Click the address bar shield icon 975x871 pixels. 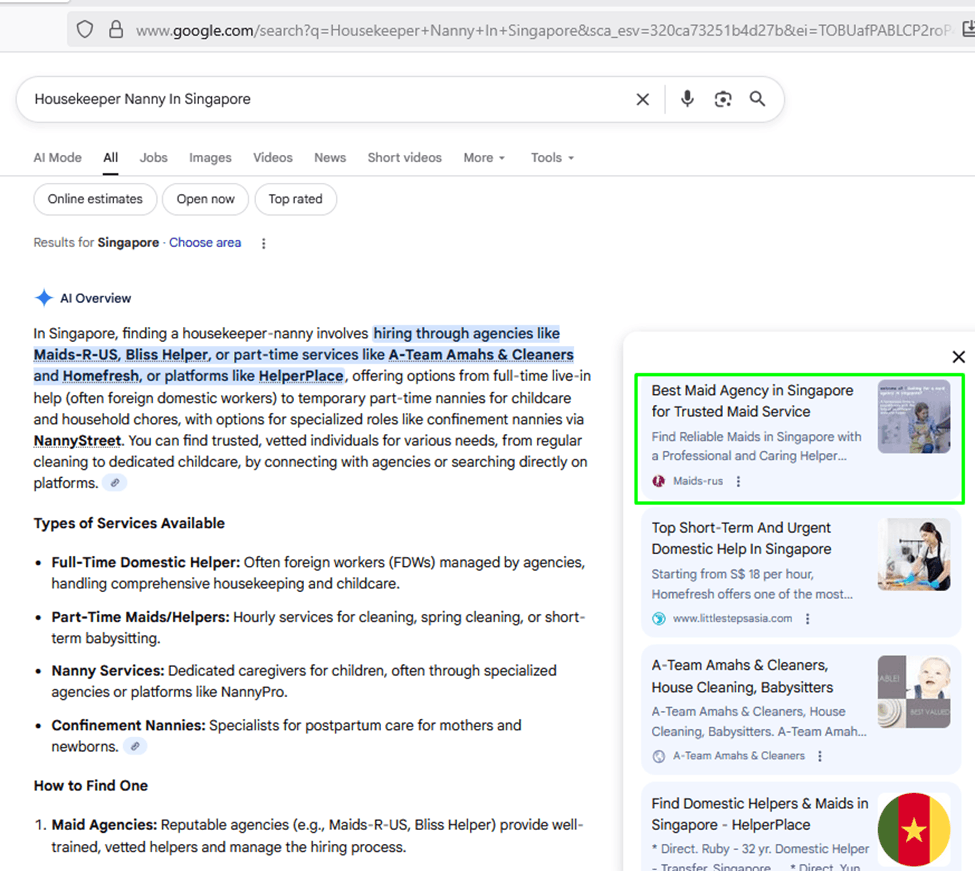pyautogui.click(x=85, y=30)
